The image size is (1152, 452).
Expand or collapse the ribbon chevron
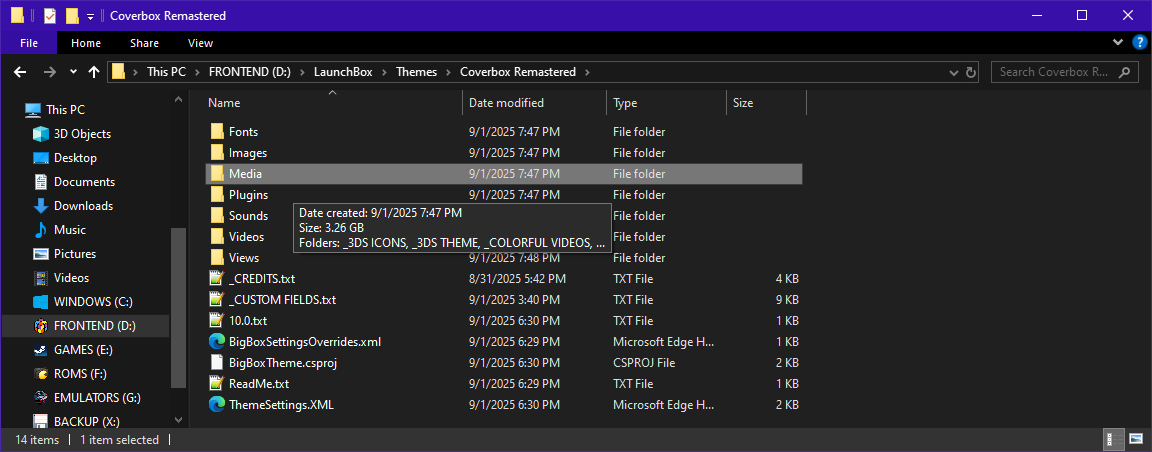(x=1118, y=43)
